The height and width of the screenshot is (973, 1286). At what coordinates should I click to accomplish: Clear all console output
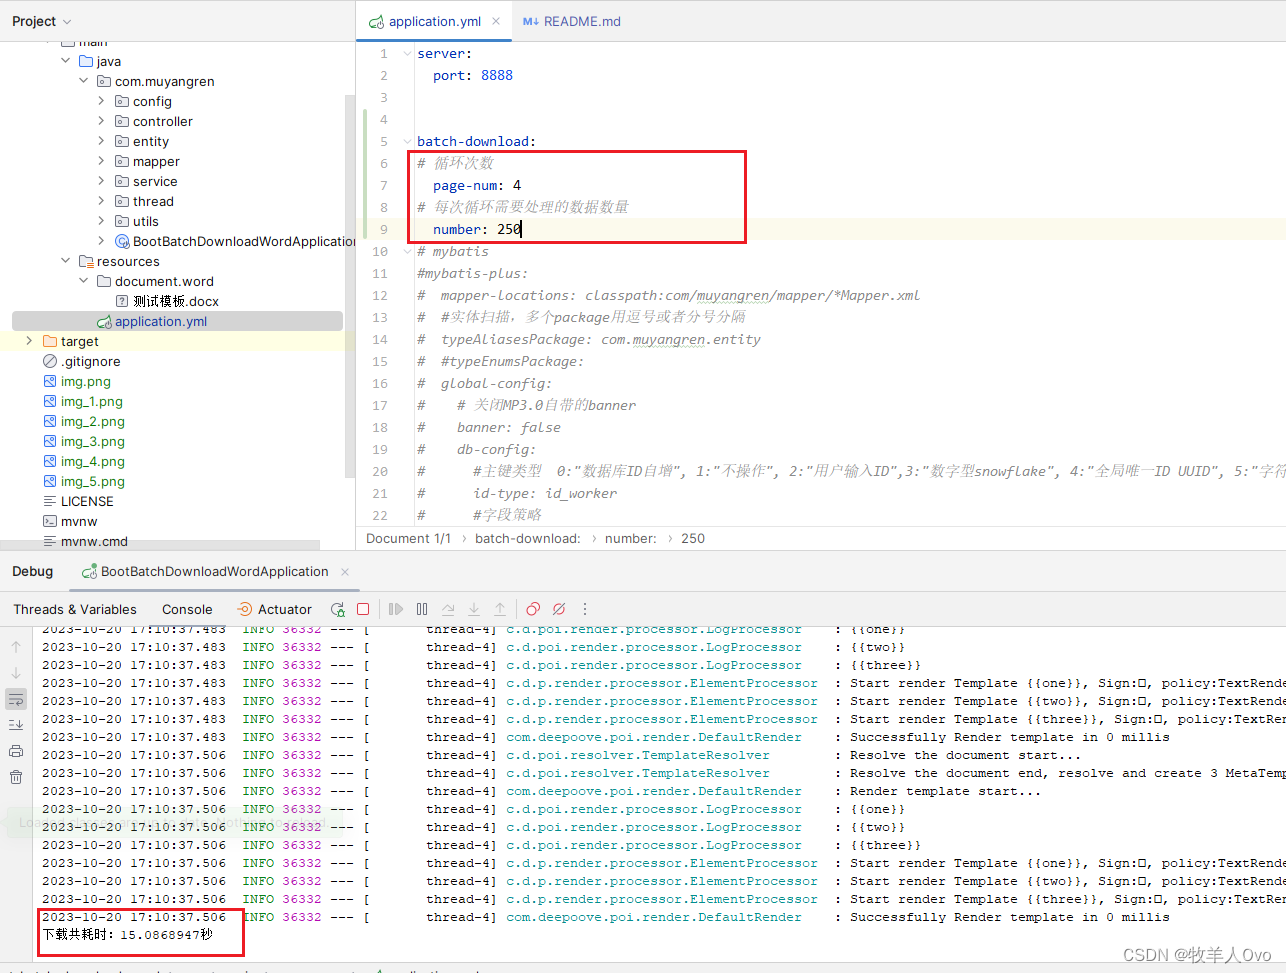coord(16,777)
